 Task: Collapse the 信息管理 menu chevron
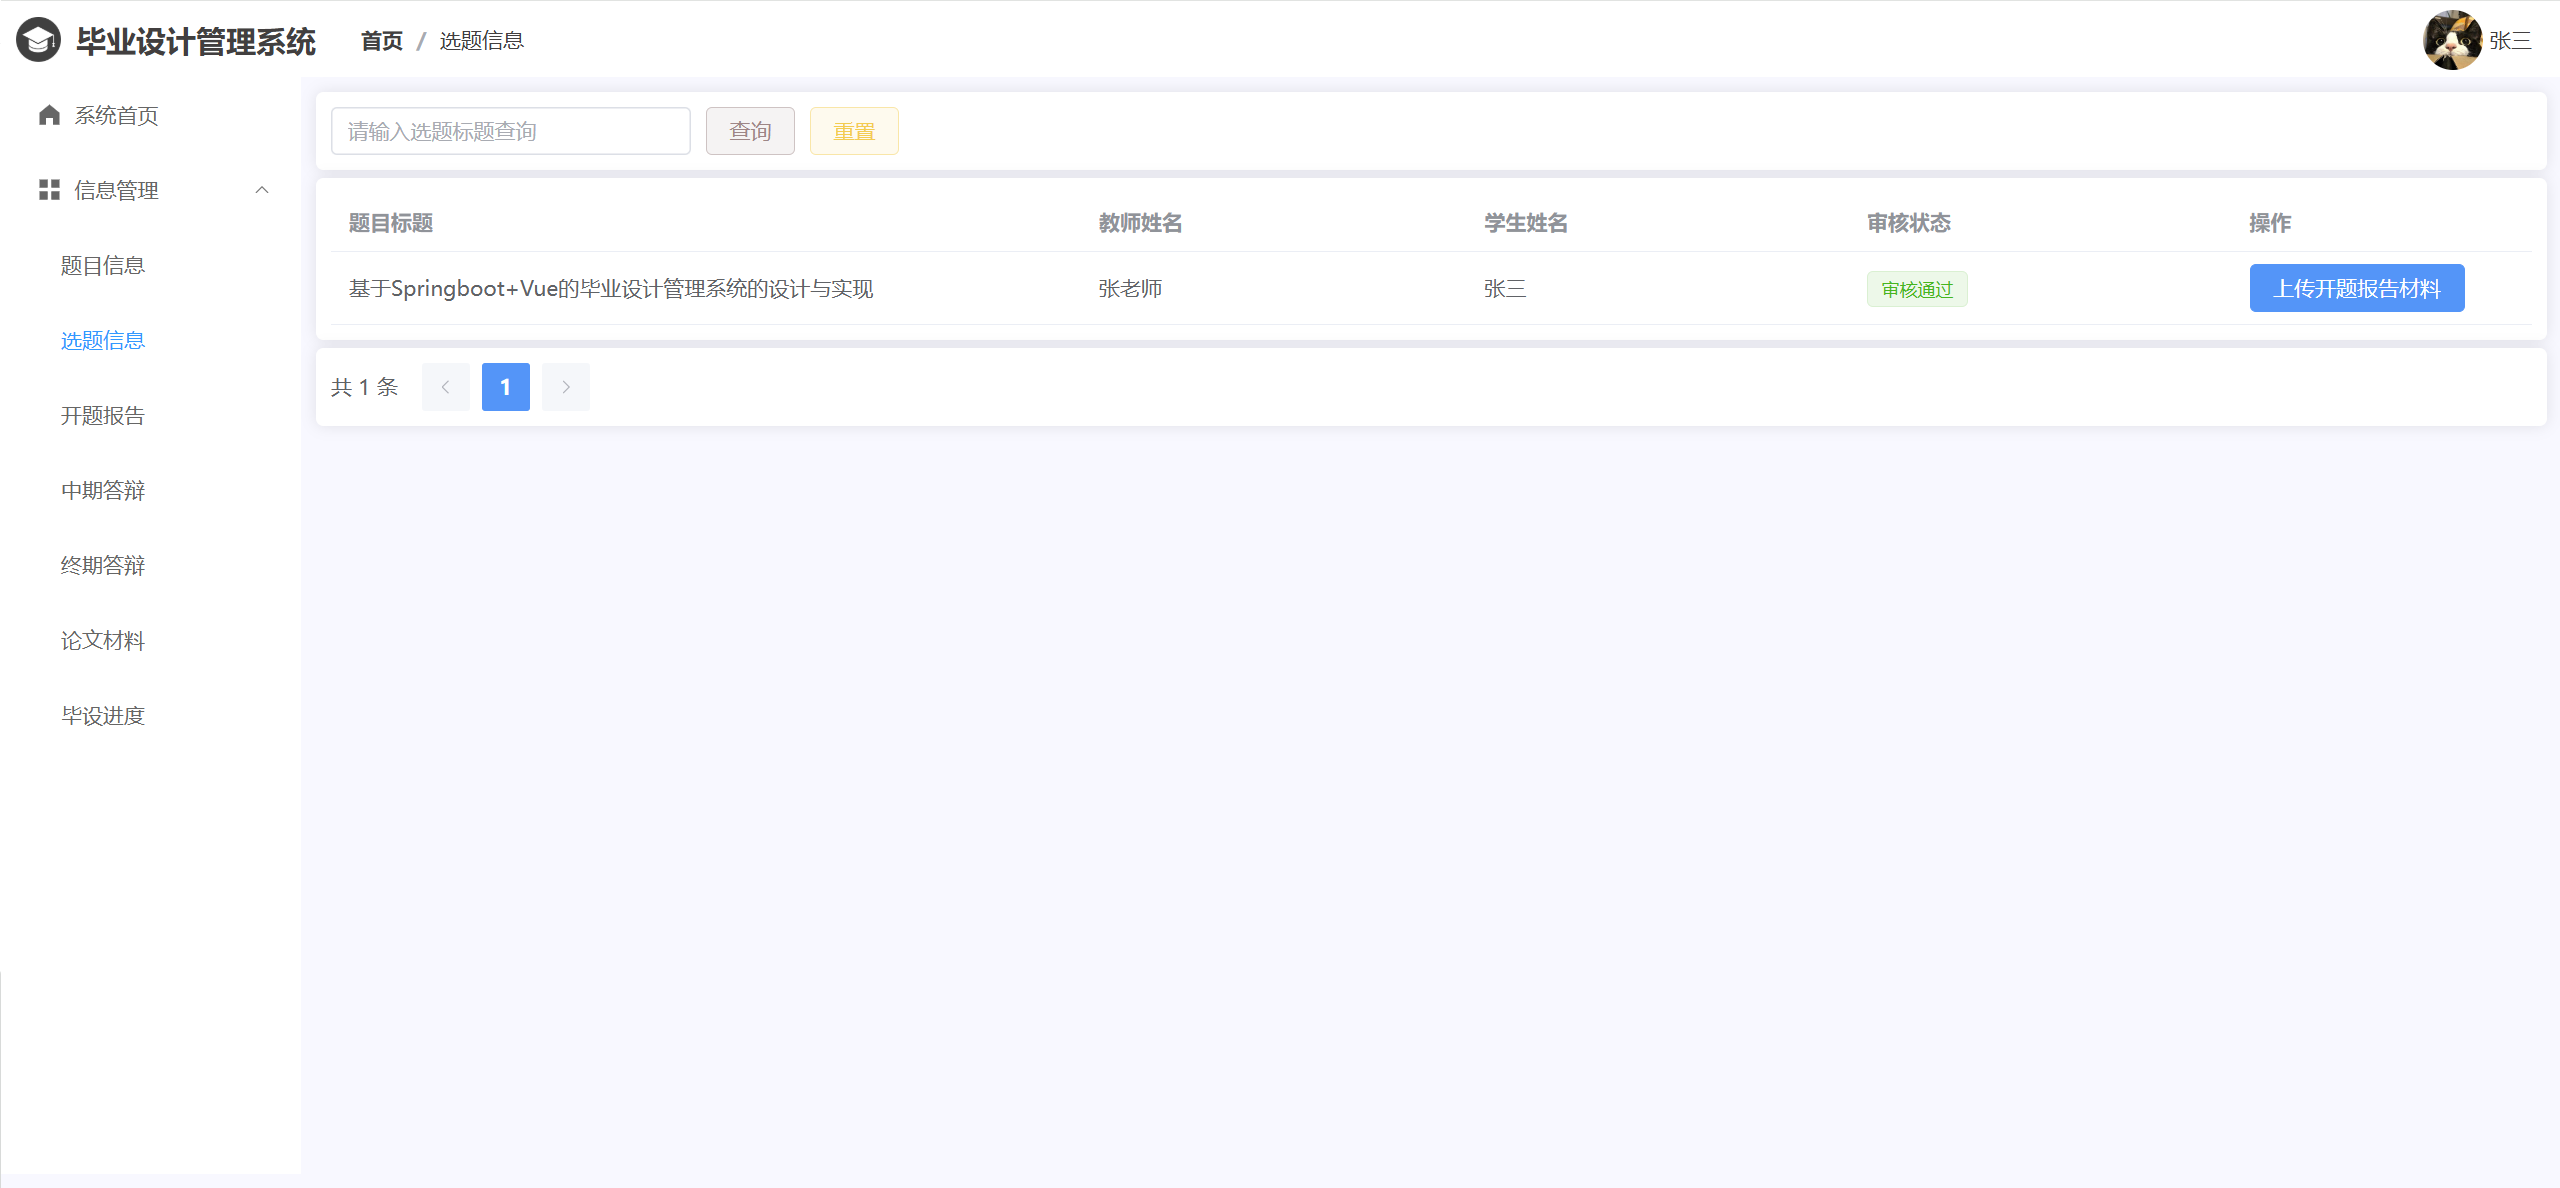coord(262,190)
